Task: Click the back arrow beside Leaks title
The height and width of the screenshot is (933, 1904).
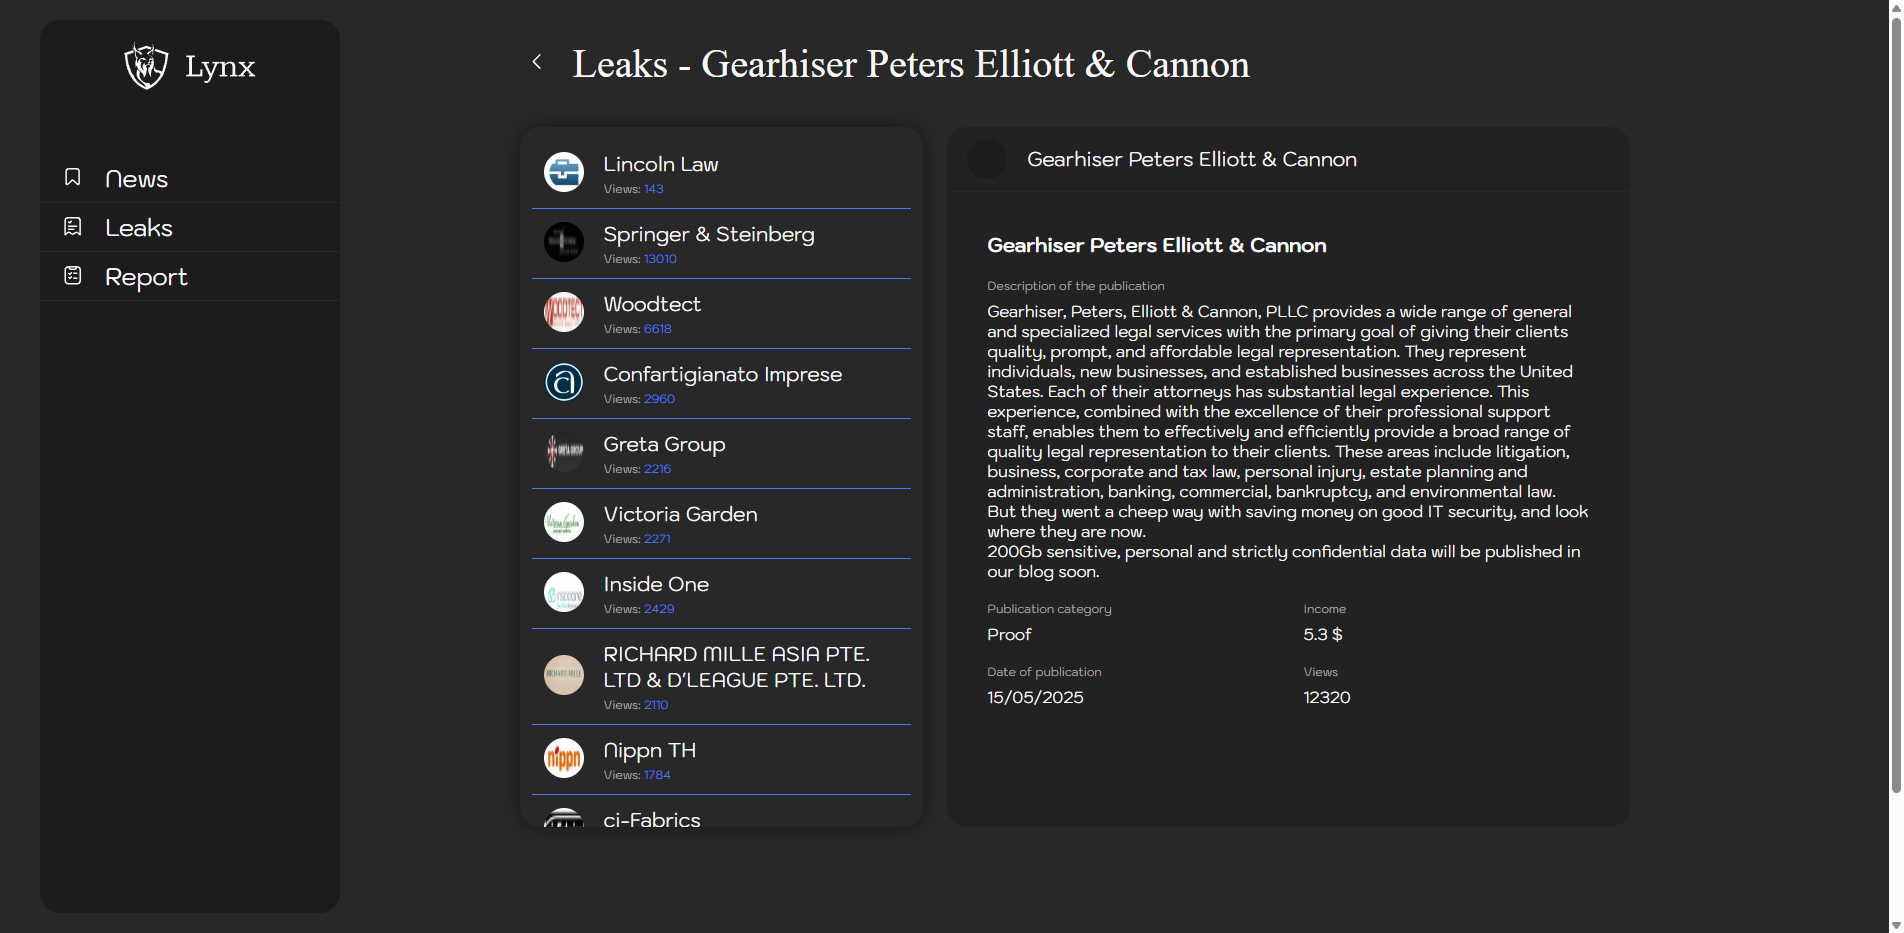Action: 537,62
